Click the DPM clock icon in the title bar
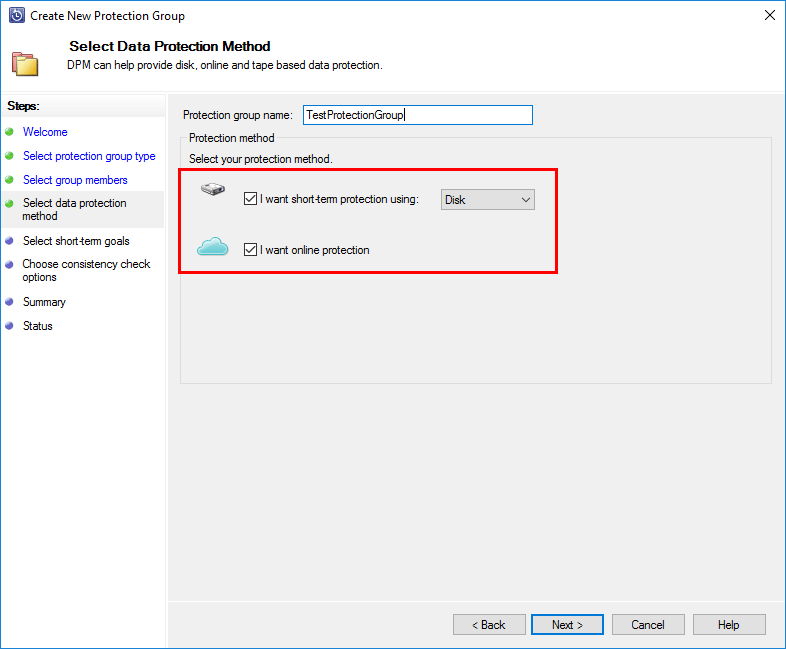The width and height of the screenshot is (786, 649). pyautogui.click(x=17, y=16)
